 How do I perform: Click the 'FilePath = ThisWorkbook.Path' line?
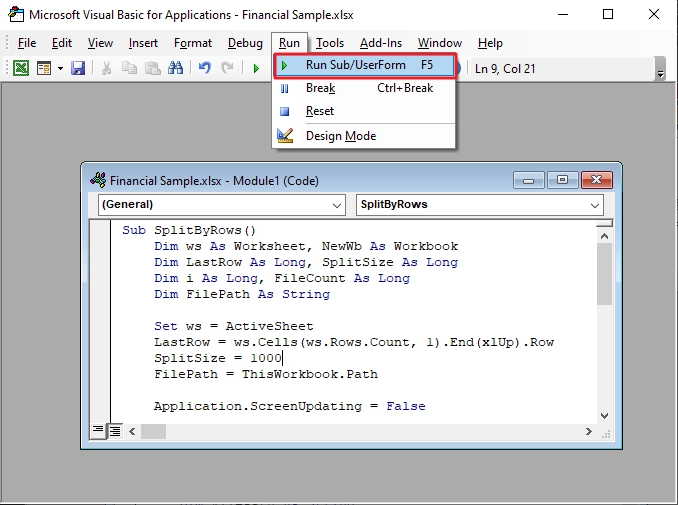tap(266, 374)
